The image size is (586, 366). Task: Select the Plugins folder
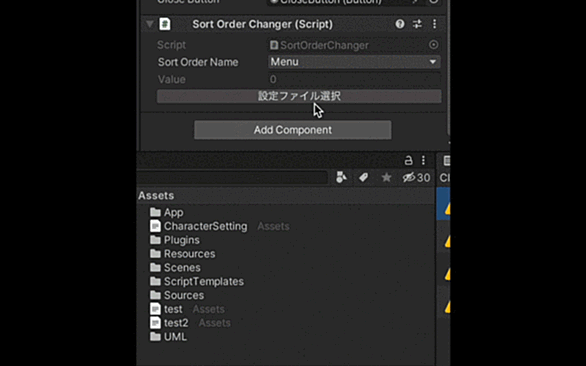pyautogui.click(x=182, y=240)
